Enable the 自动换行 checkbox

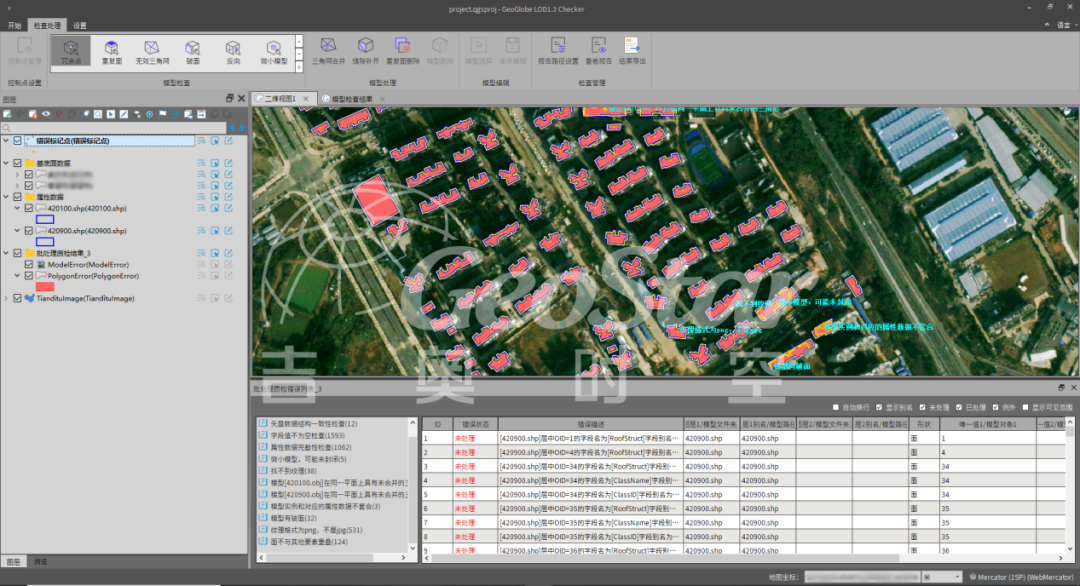coord(836,407)
